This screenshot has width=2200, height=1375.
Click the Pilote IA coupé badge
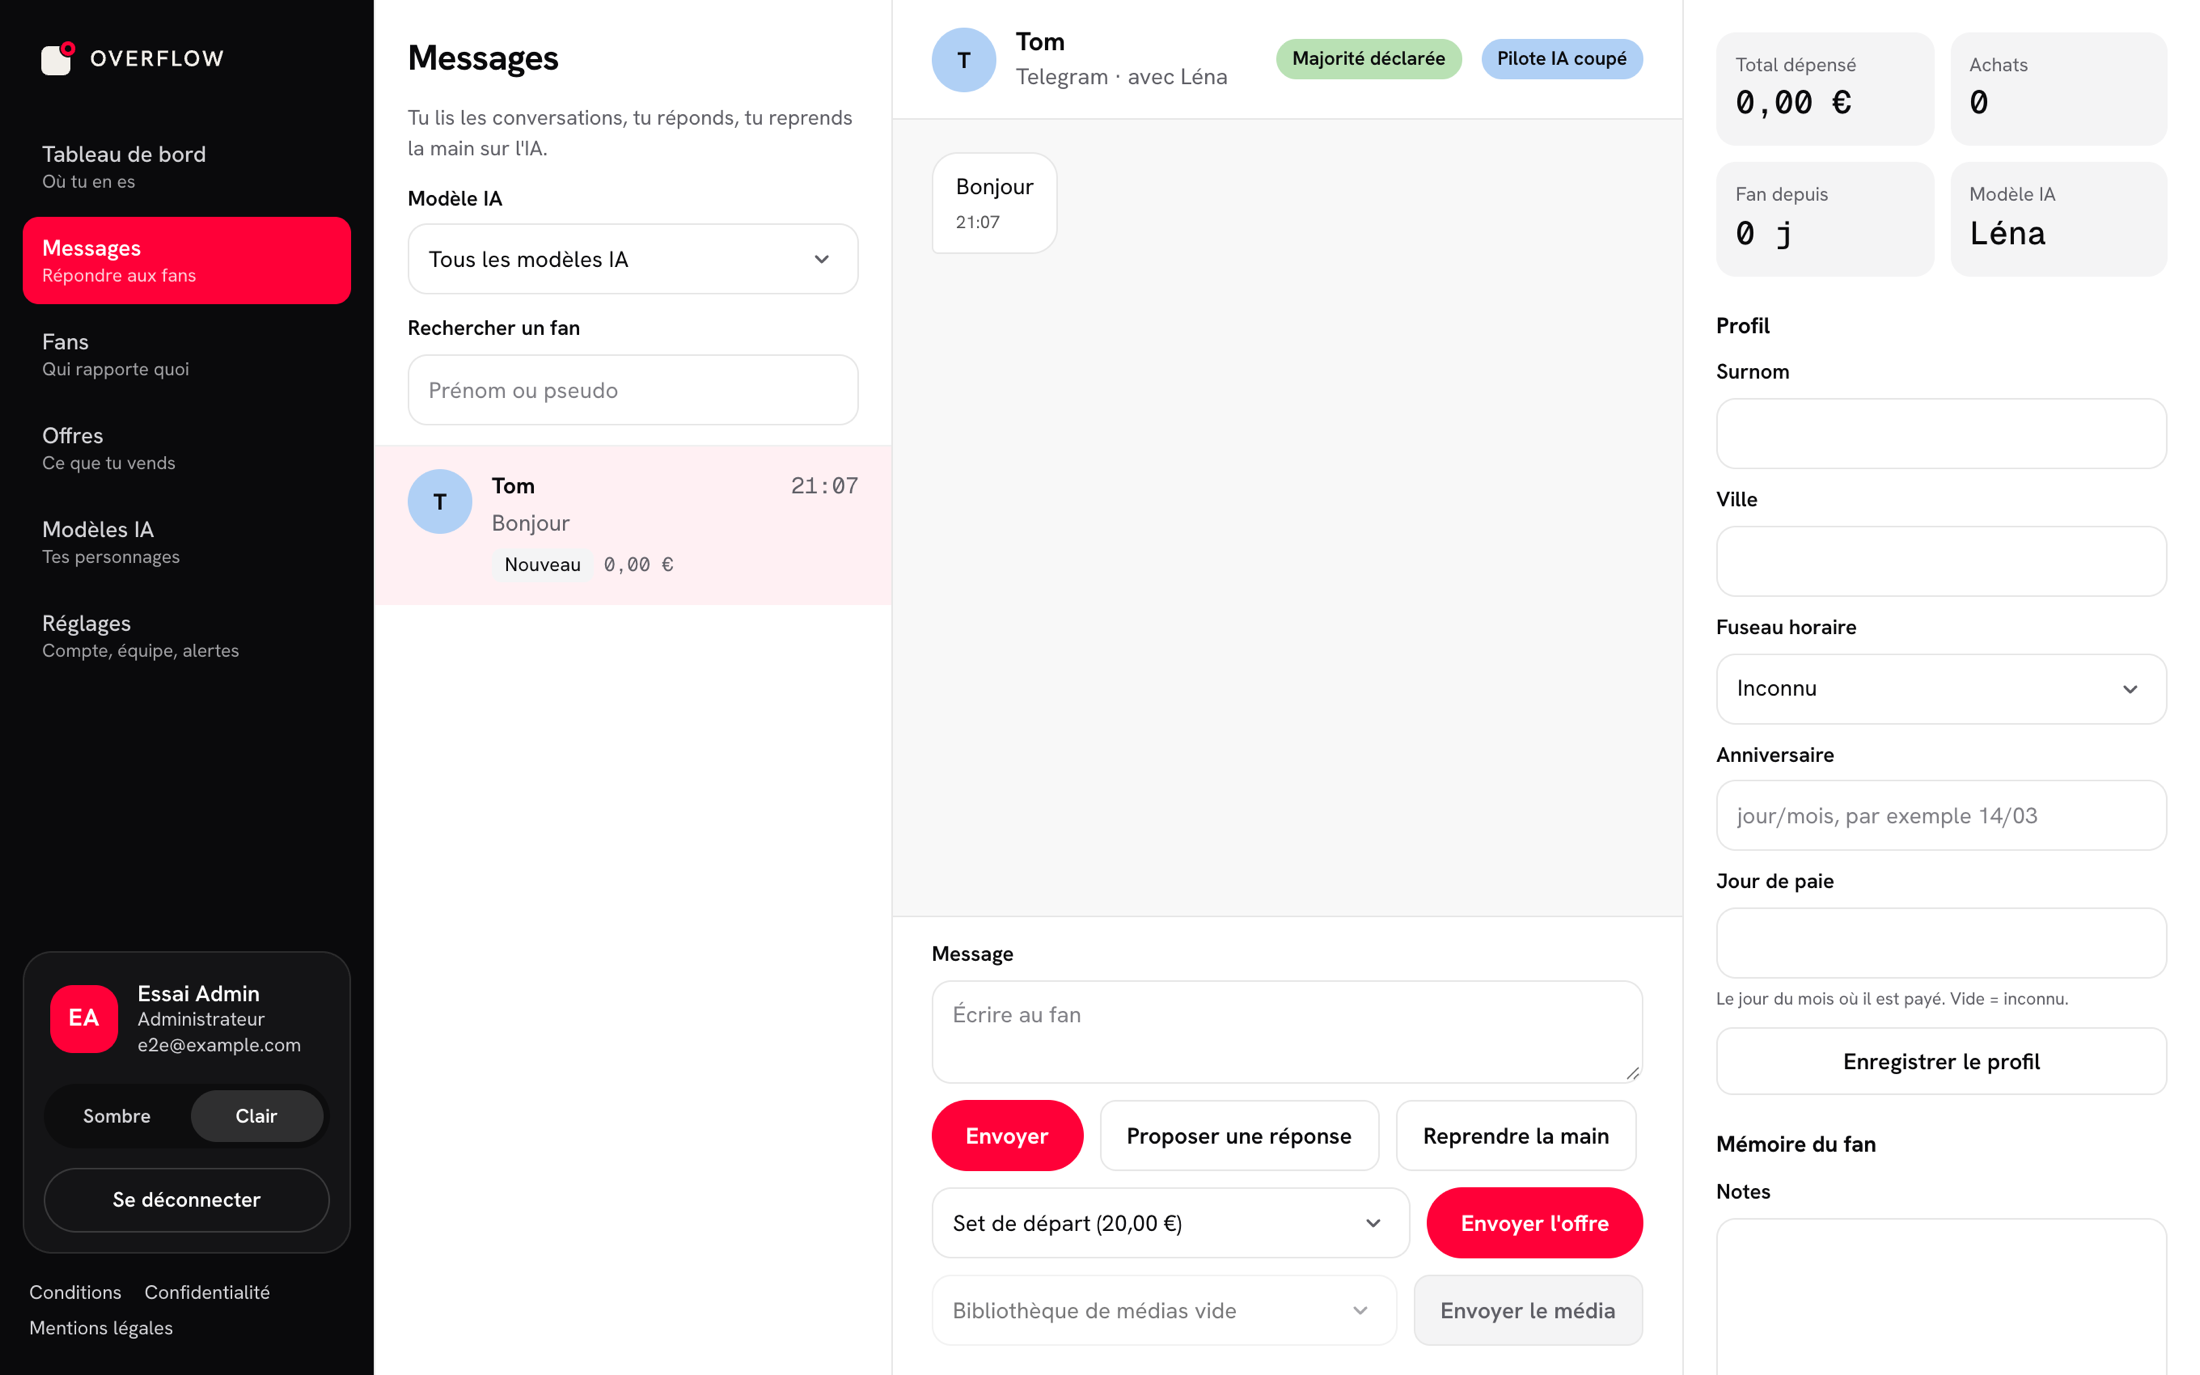coord(1561,59)
